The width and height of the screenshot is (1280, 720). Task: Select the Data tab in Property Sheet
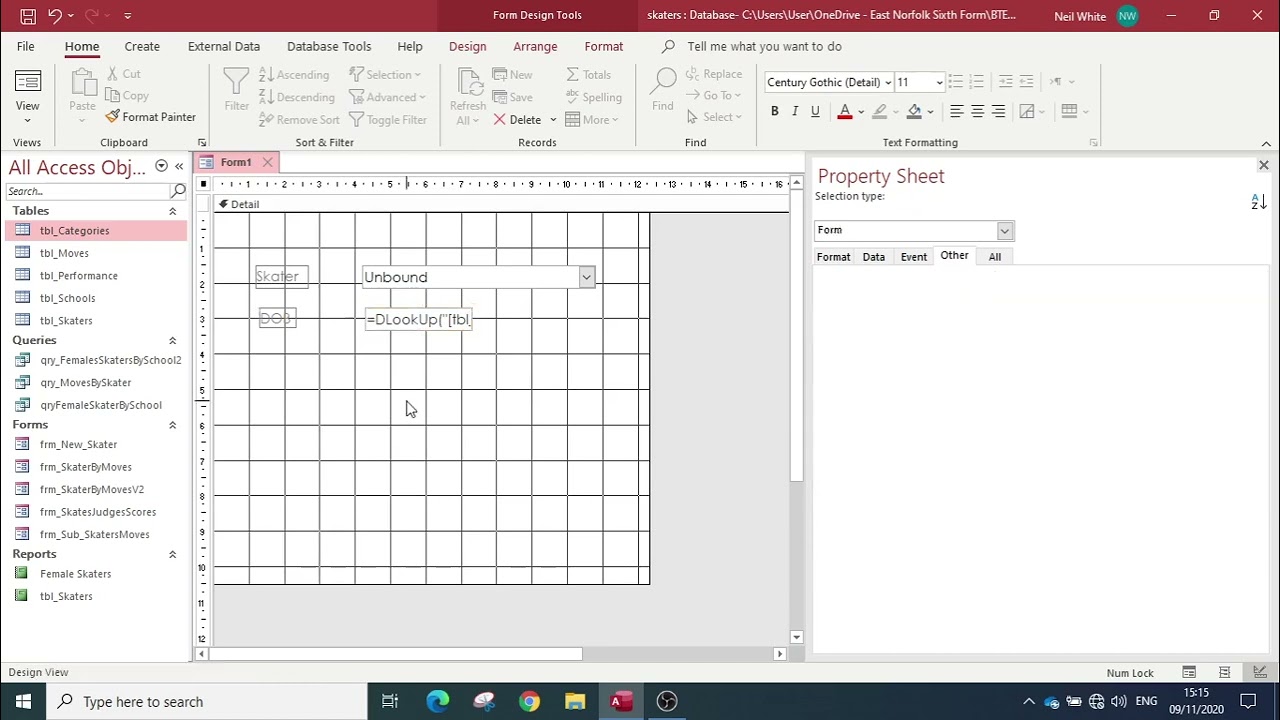tap(874, 257)
